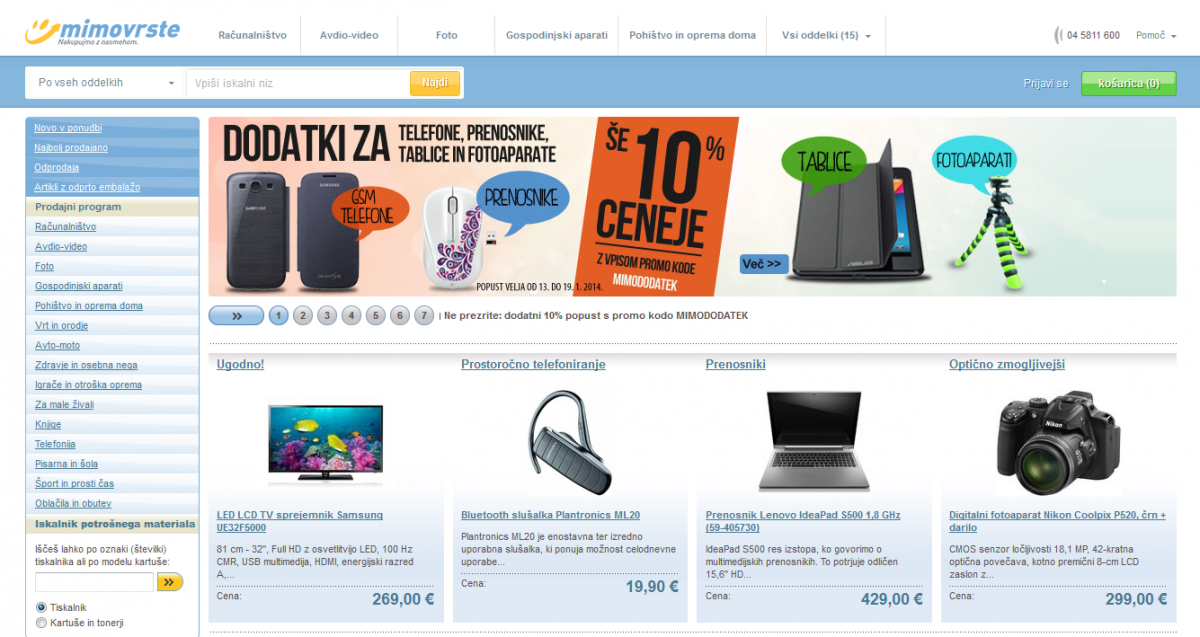Viewport: 1200px width, 637px height.
Task: Click the Najdi search button
Action: [435, 83]
